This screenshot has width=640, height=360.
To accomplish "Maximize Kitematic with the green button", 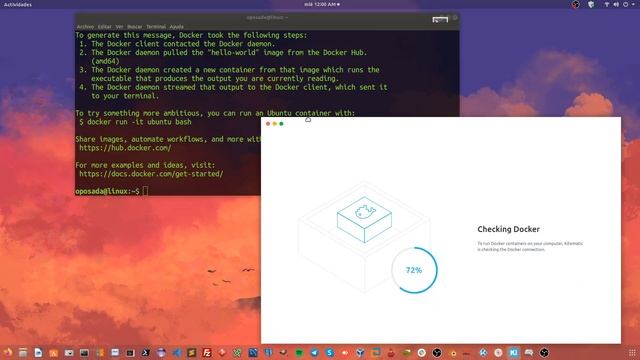I will coord(281,124).
